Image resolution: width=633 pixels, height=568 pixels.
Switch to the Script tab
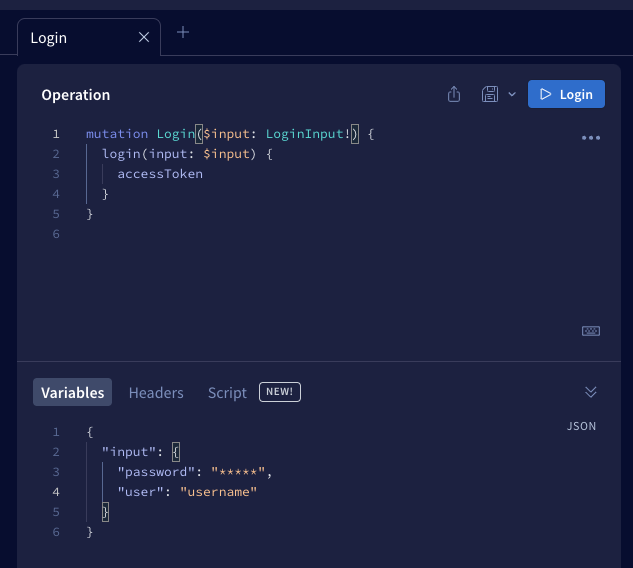click(227, 392)
